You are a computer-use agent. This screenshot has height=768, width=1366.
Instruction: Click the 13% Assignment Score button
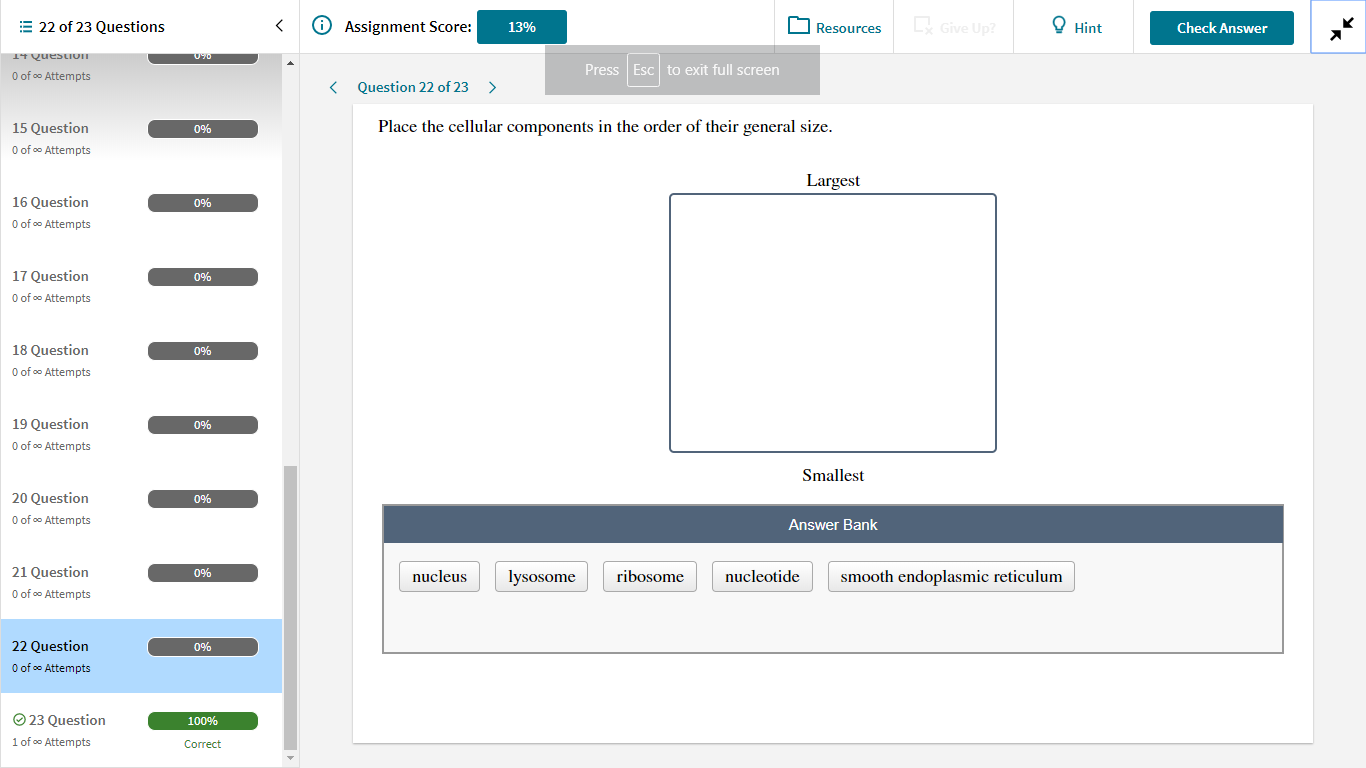tap(521, 27)
